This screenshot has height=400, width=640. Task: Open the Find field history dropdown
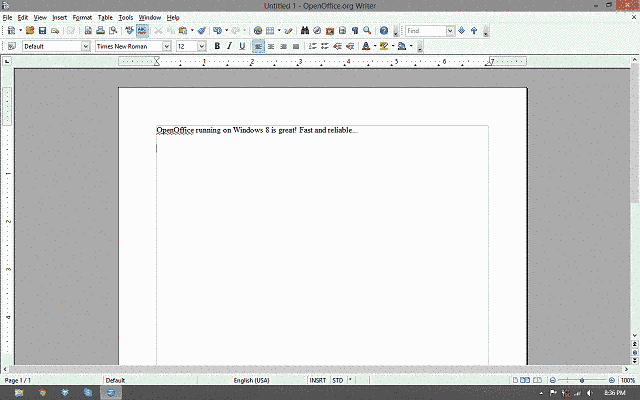click(450, 31)
